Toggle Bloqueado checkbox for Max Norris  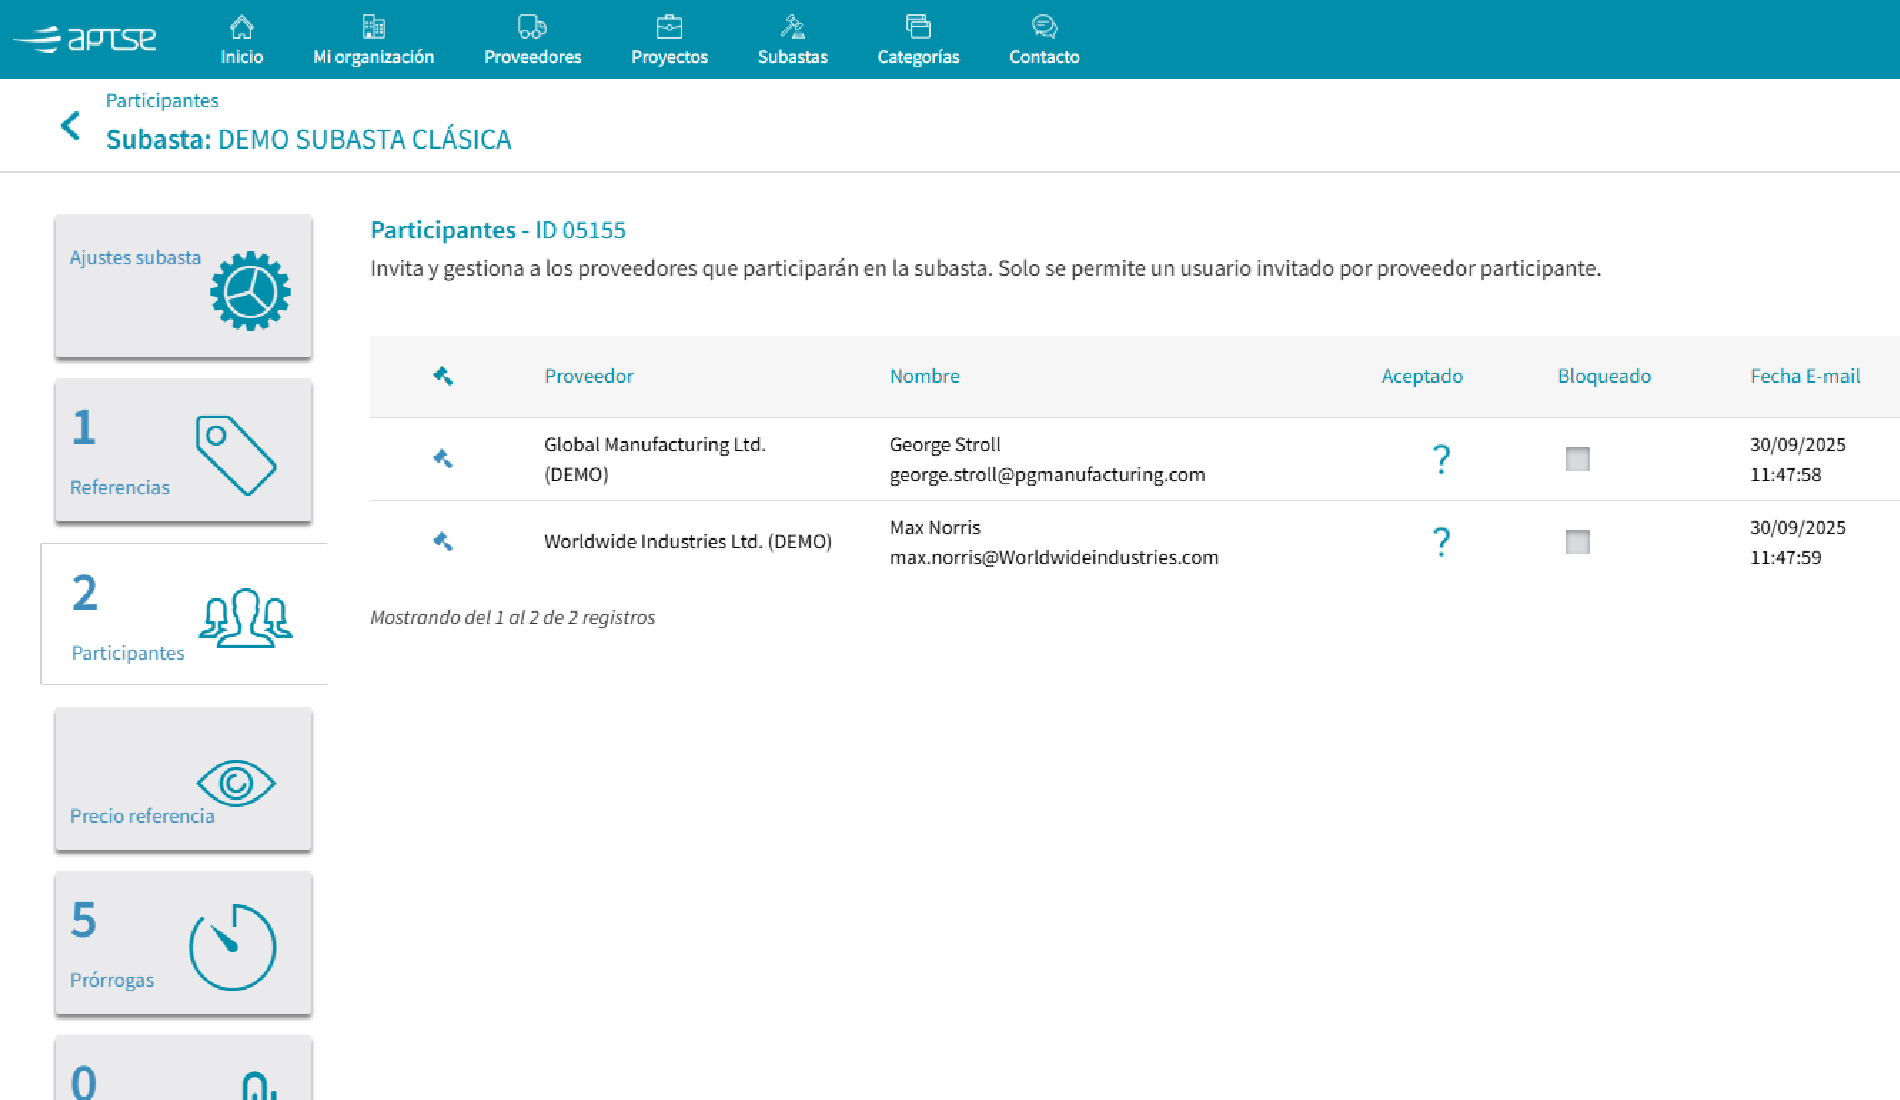pyautogui.click(x=1577, y=542)
